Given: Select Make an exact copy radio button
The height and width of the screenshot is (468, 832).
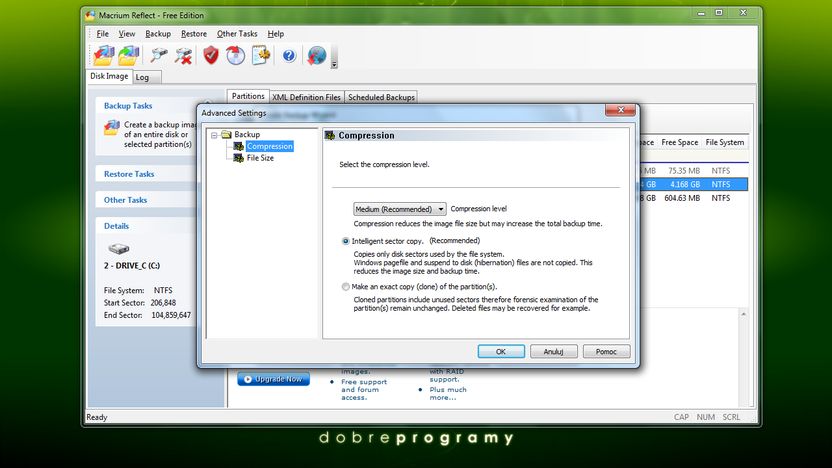Looking at the screenshot, I should pos(345,287).
